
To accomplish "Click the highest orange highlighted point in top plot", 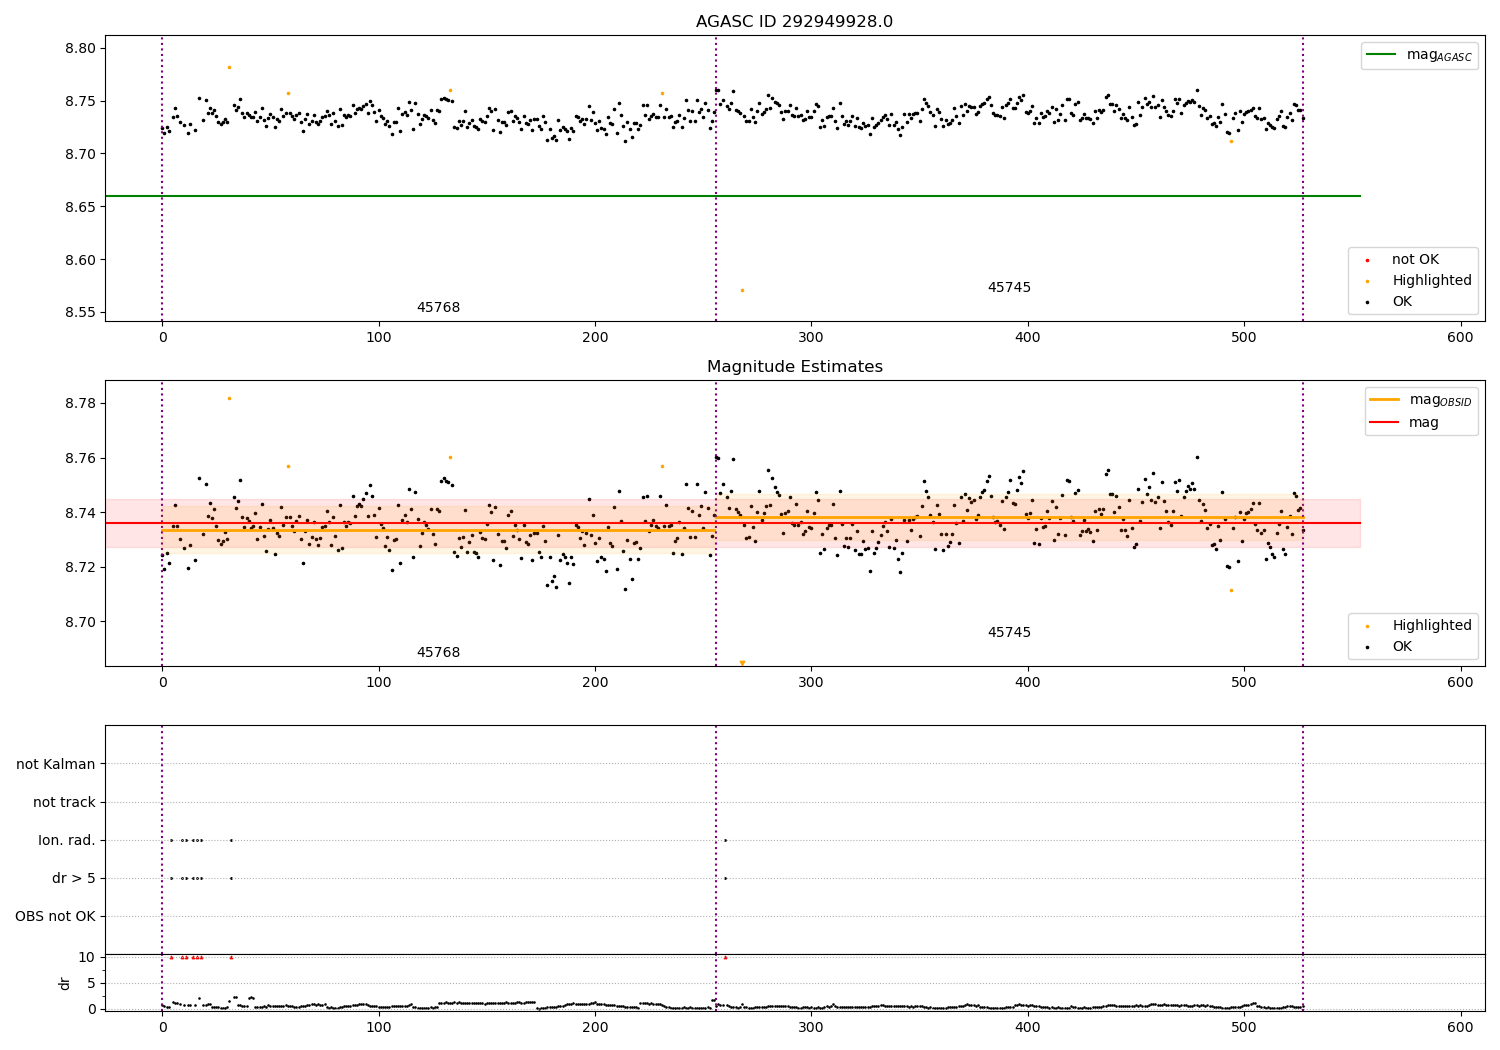I will [229, 67].
